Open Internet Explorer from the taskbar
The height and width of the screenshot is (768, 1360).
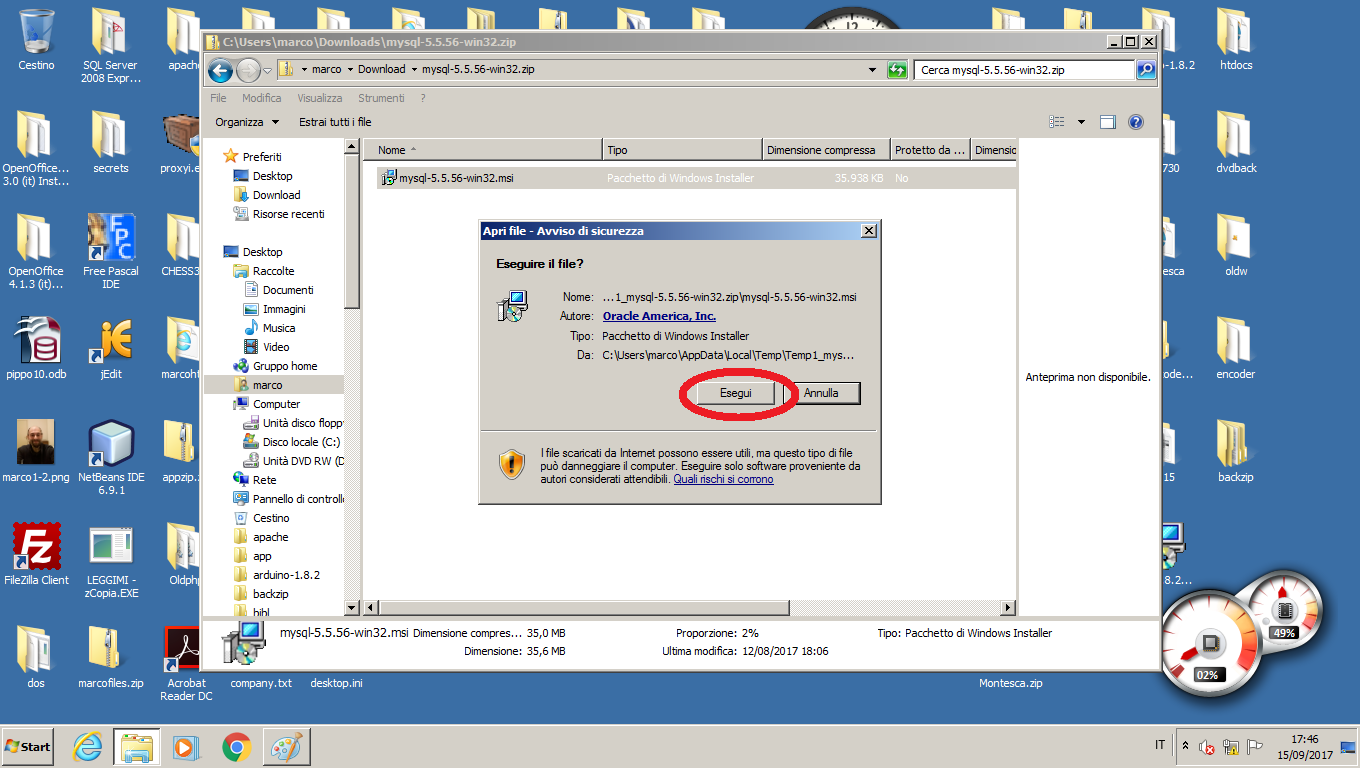point(89,746)
